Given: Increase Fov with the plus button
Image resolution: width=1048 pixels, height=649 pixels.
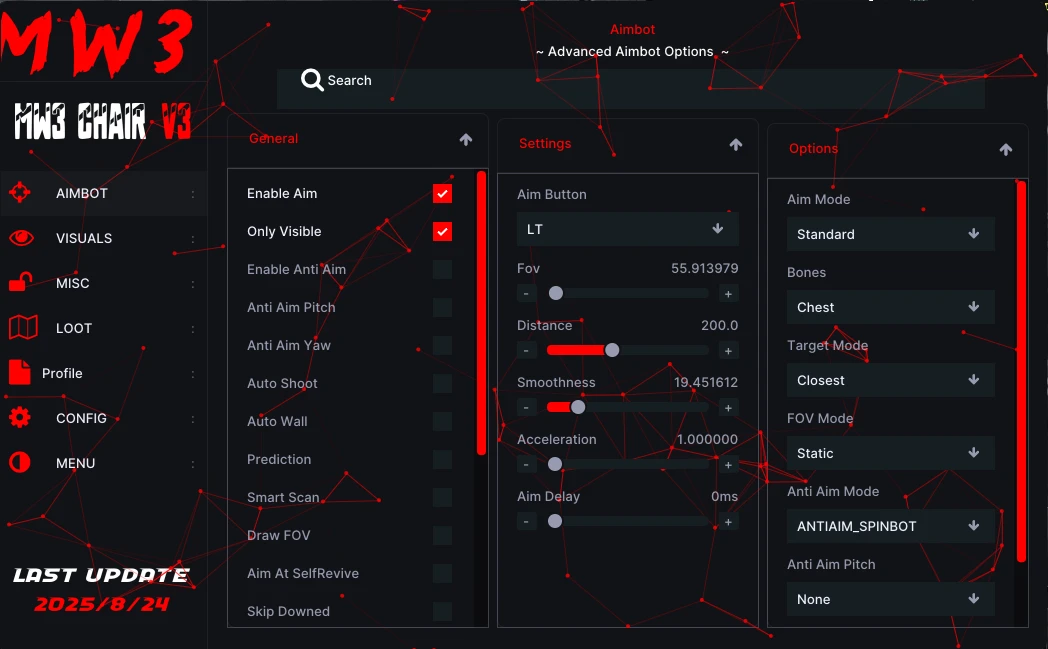Looking at the screenshot, I should pyautogui.click(x=729, y=293).
